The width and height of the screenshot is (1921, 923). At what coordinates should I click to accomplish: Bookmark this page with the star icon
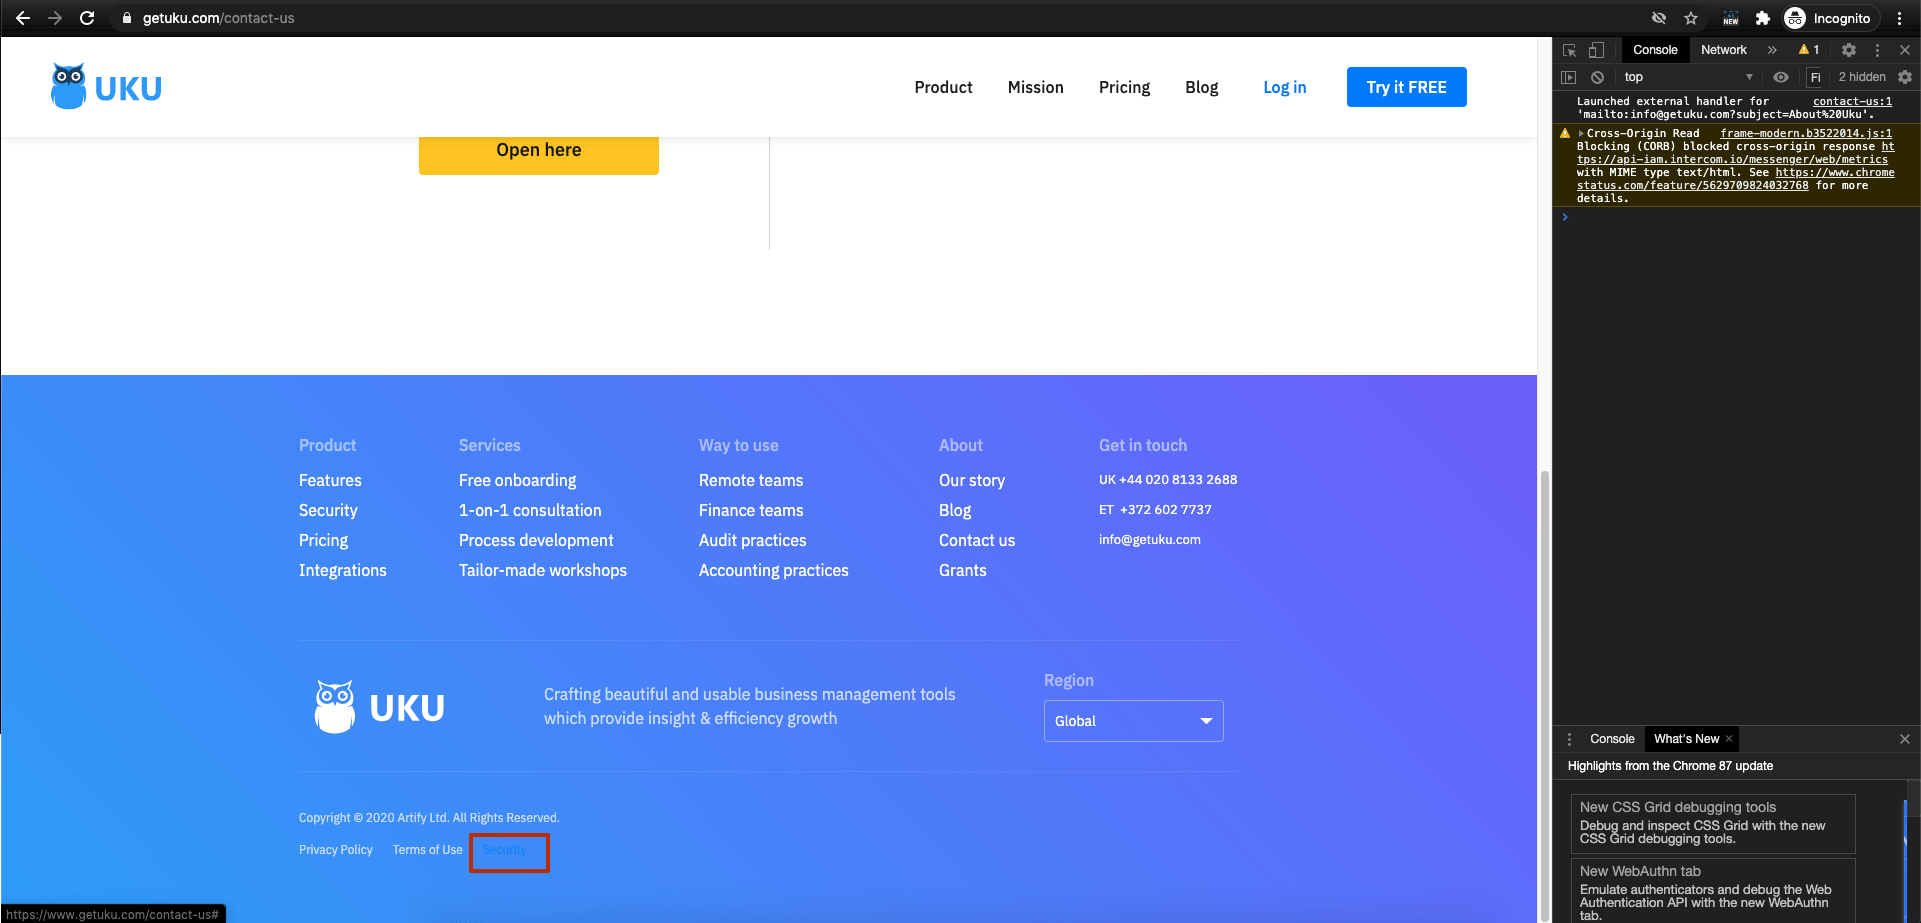pyautogui.click(x=1691, y=18)
